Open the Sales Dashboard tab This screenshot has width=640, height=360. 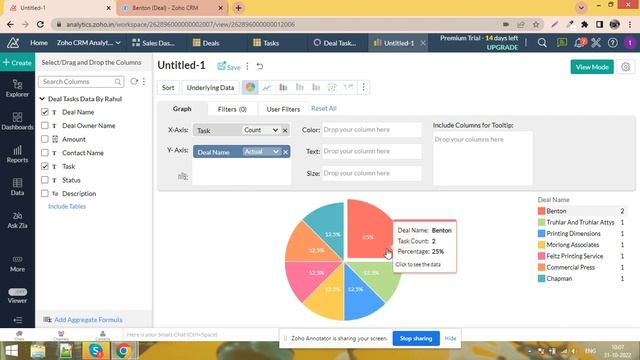point(153,43)
